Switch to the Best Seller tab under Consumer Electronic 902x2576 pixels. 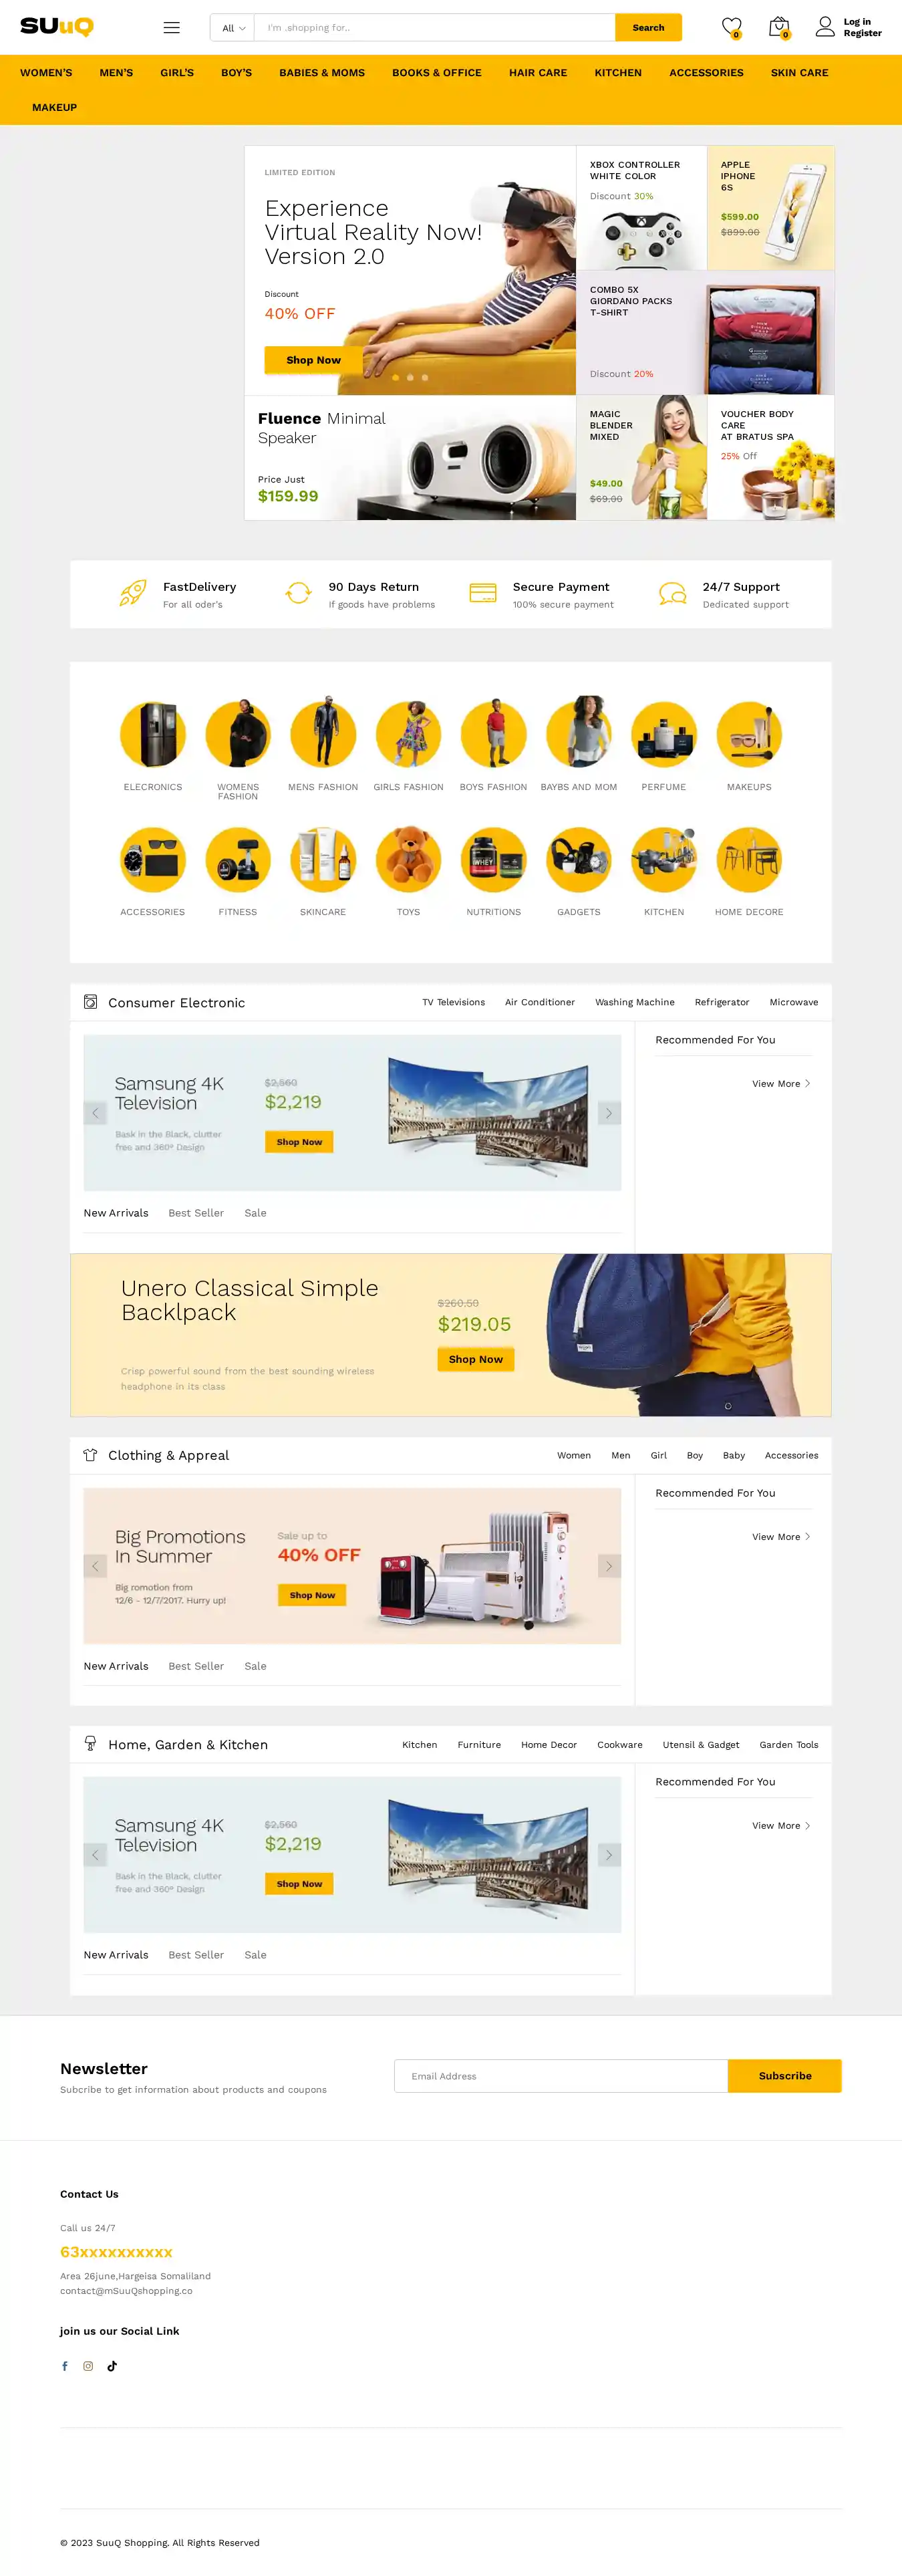tap(196, 1213)
